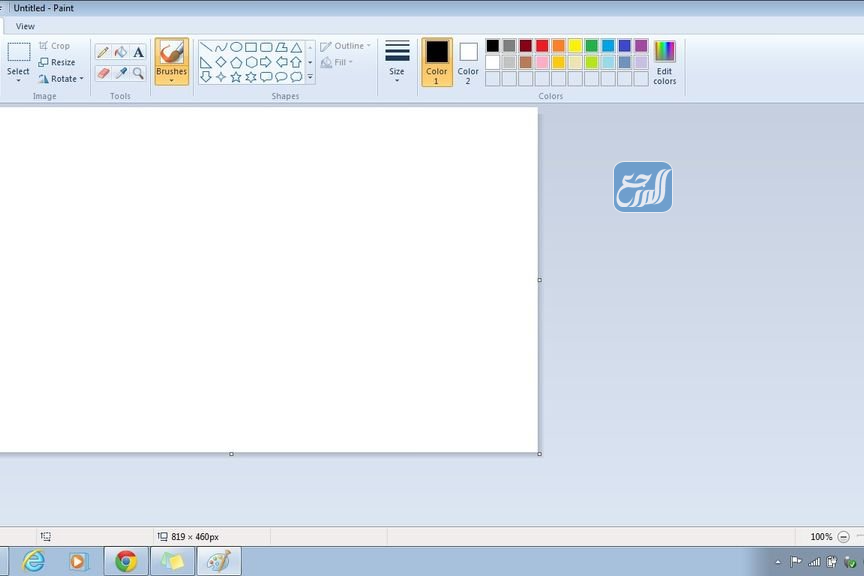Open Google Chrome from the taskbar
The height and width of the screenshot is (576, 864).
tap(126, 561)
